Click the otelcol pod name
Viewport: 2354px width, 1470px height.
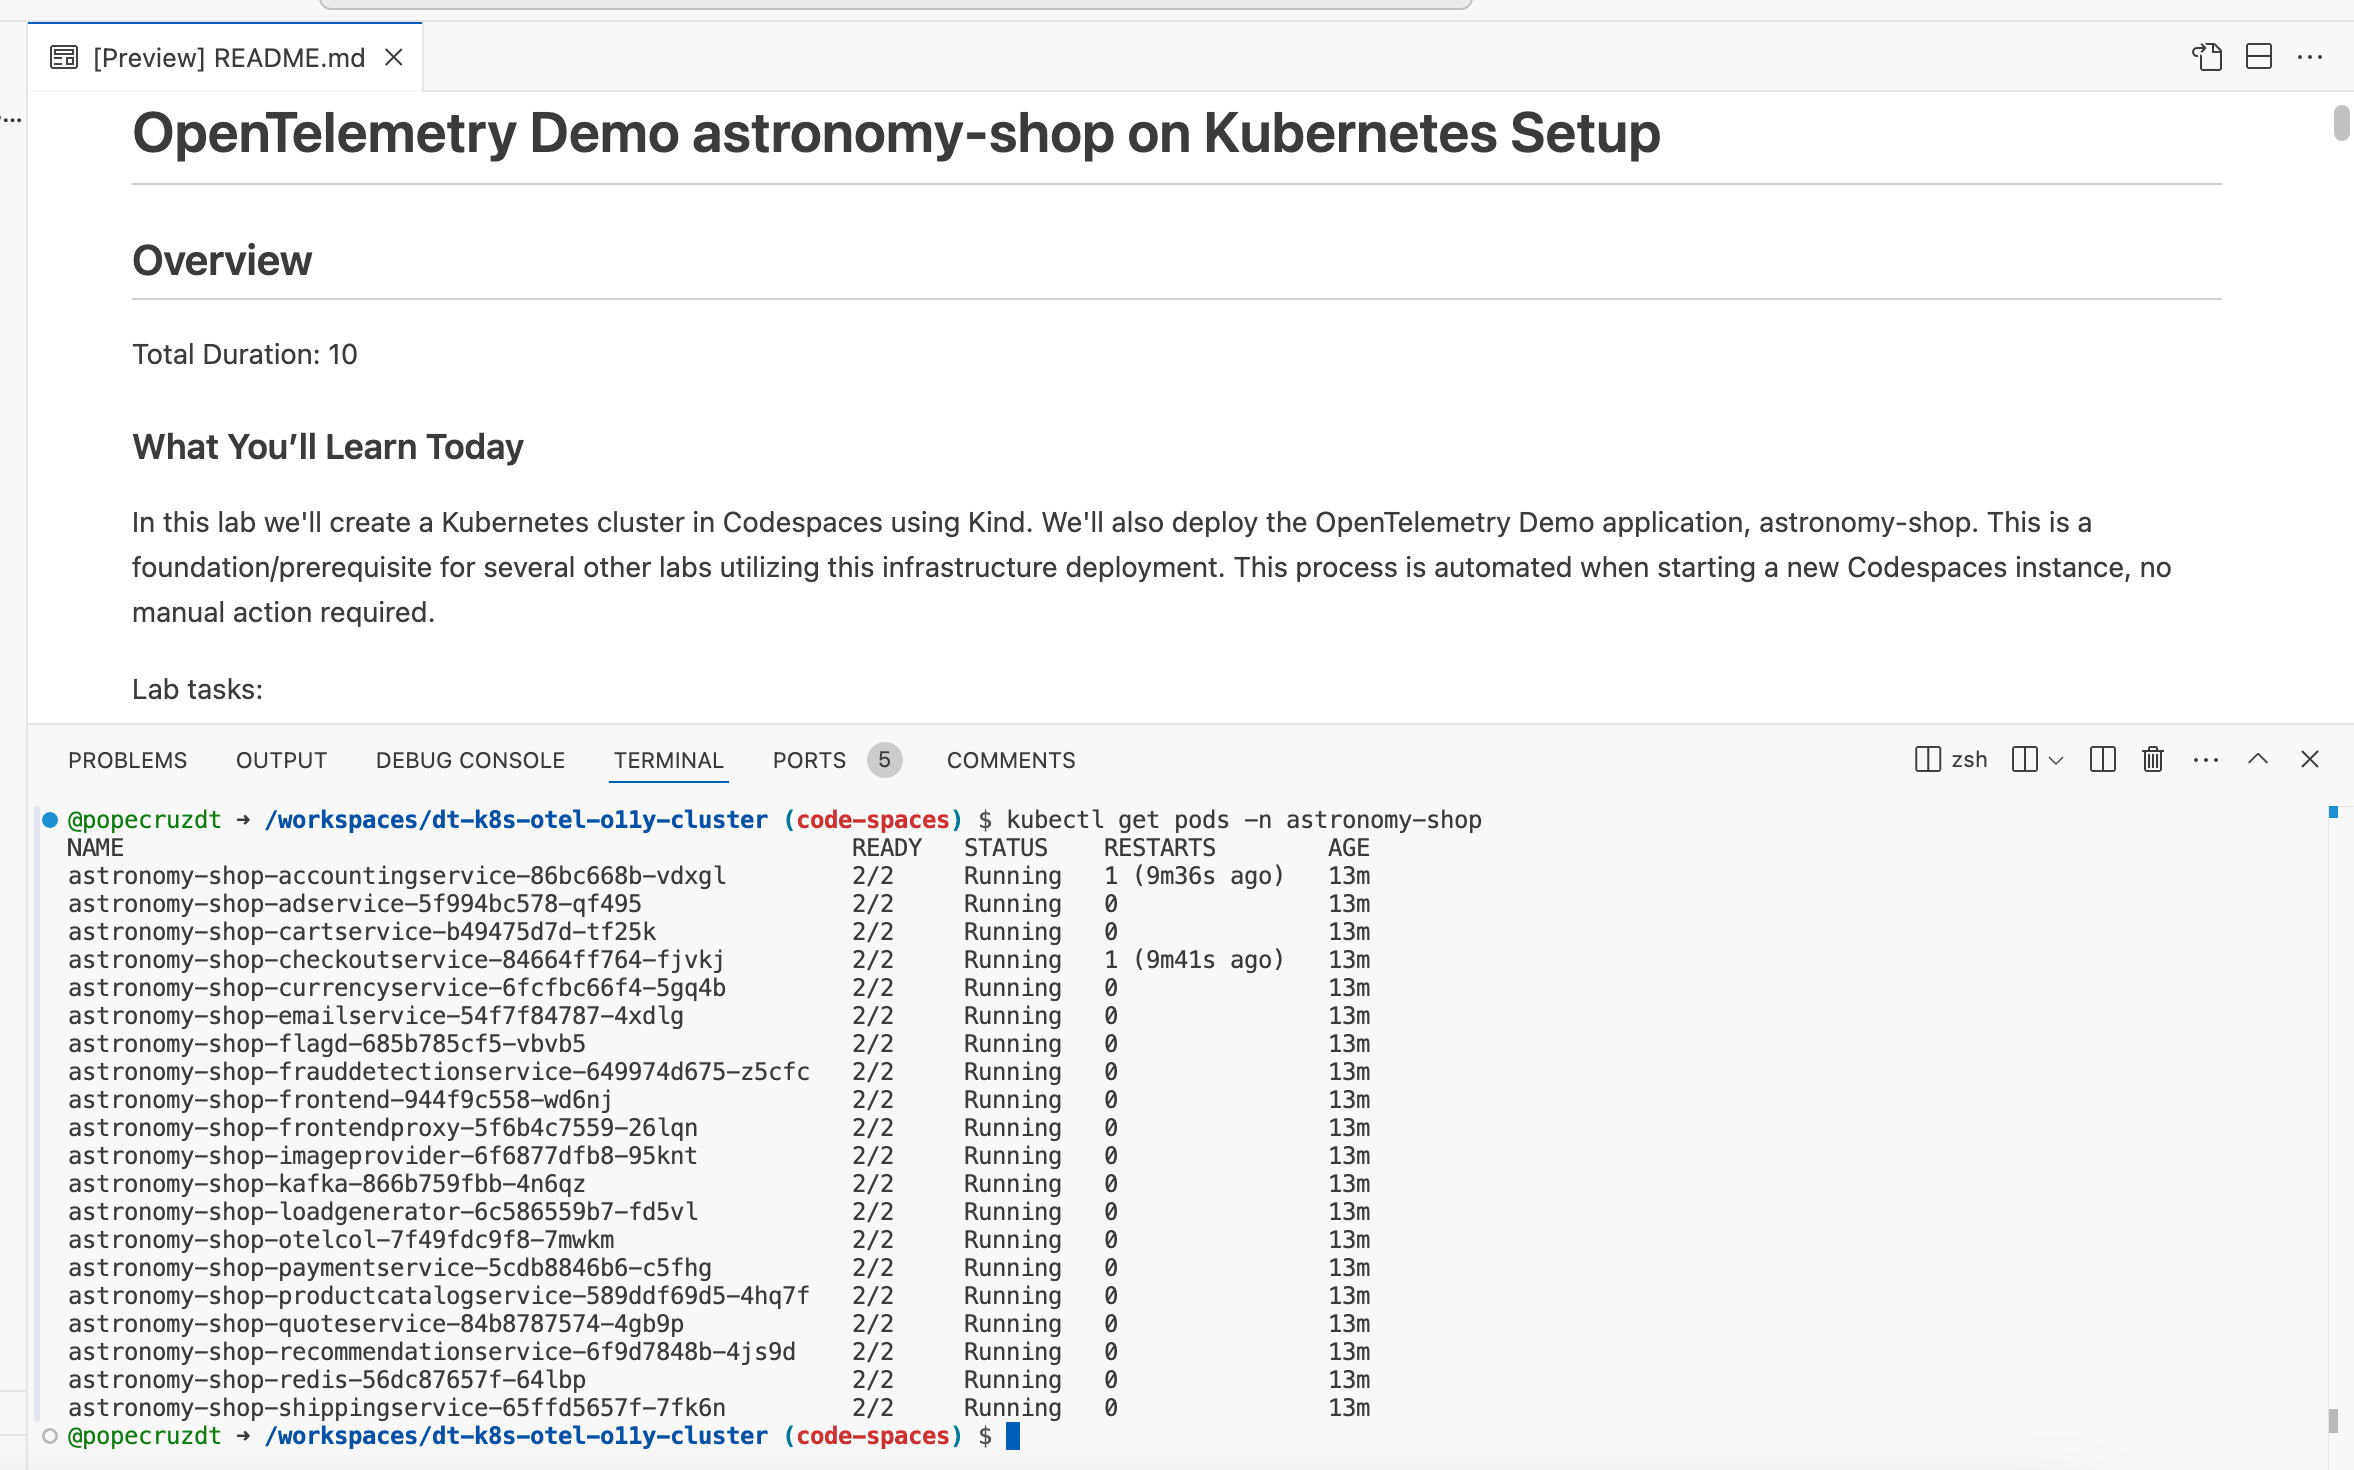pos(341,1240)
